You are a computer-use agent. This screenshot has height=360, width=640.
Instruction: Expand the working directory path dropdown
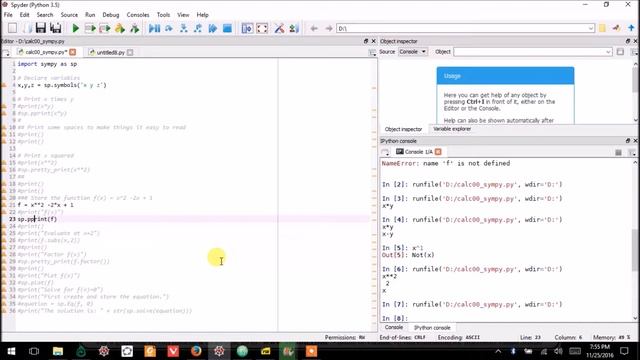tap(591, 28)
